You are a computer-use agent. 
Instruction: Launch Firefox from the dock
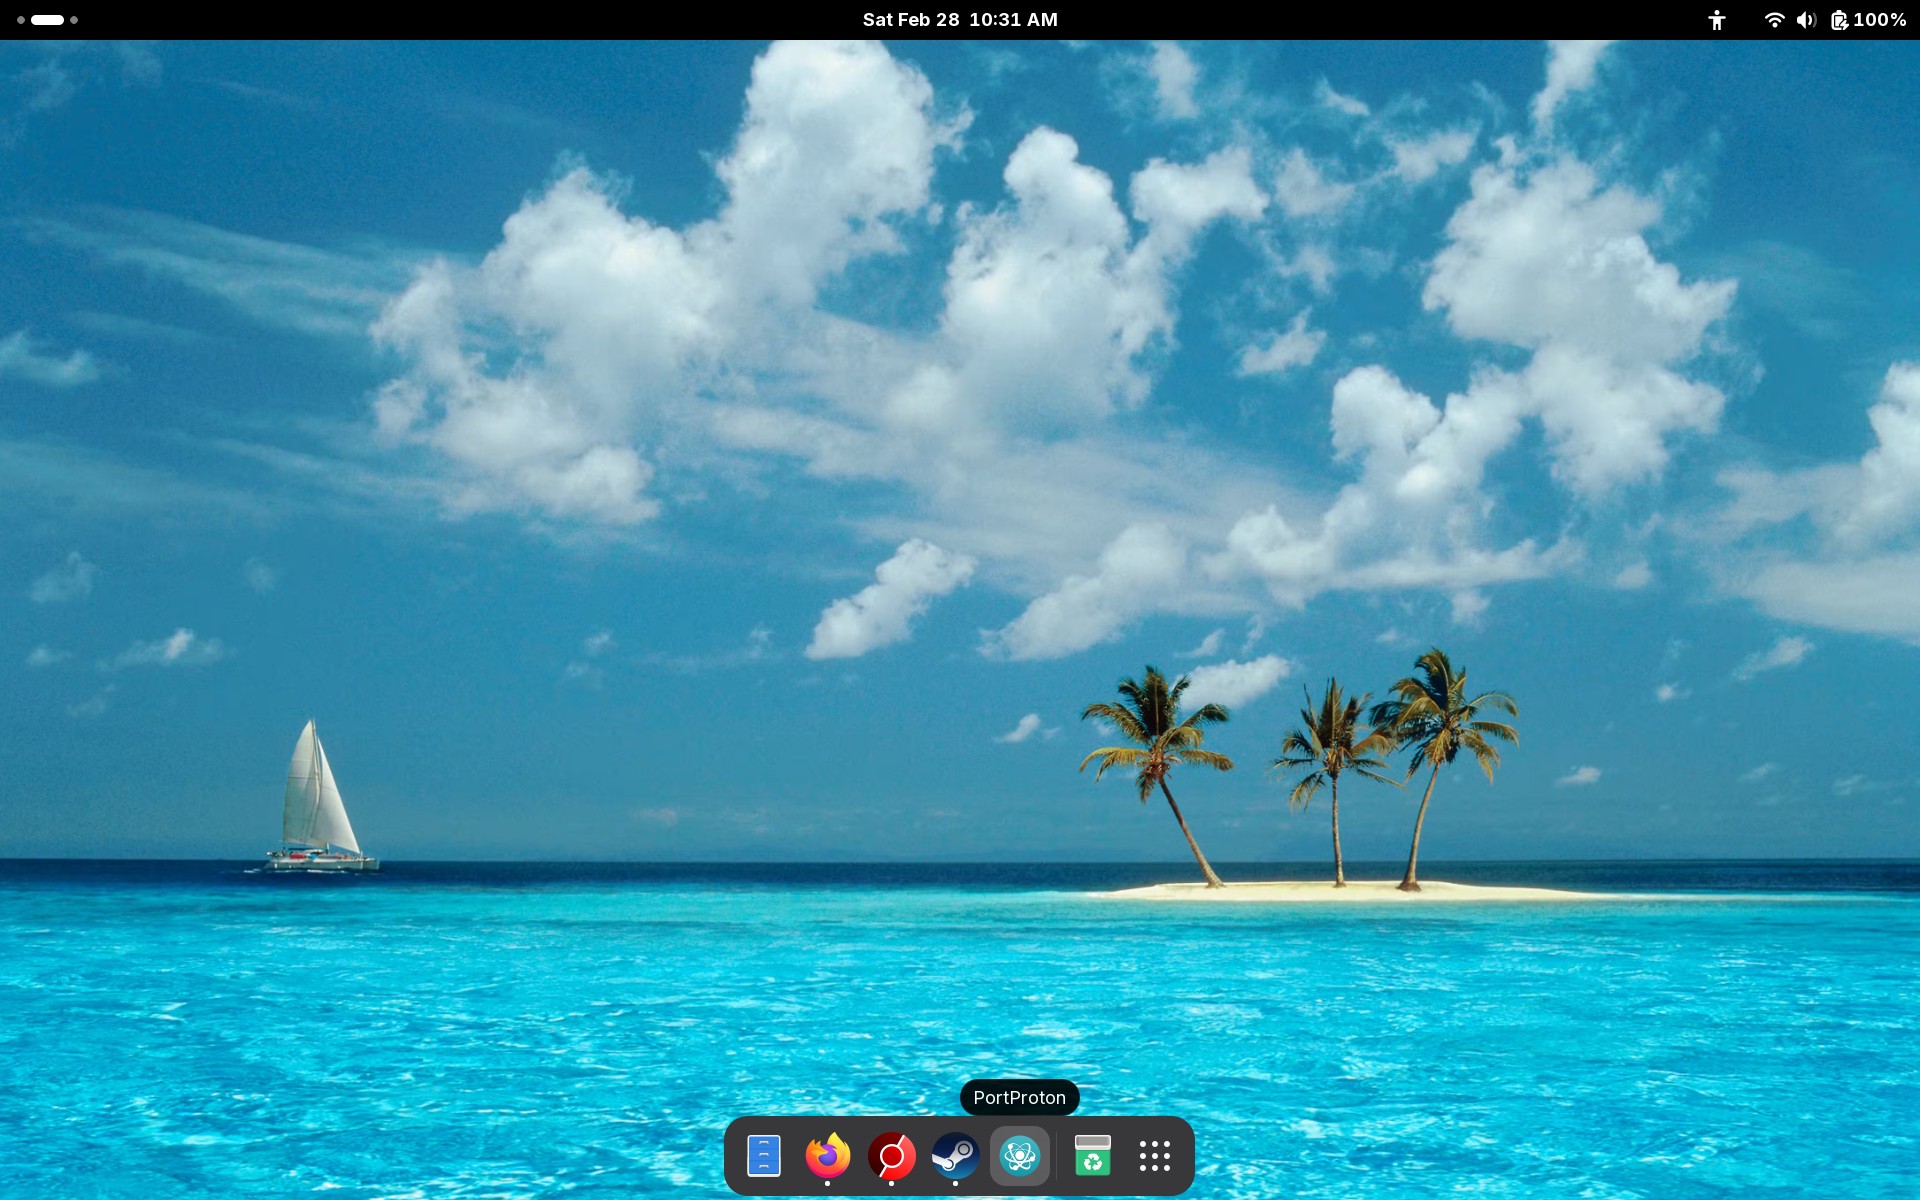coord(827,1156)
